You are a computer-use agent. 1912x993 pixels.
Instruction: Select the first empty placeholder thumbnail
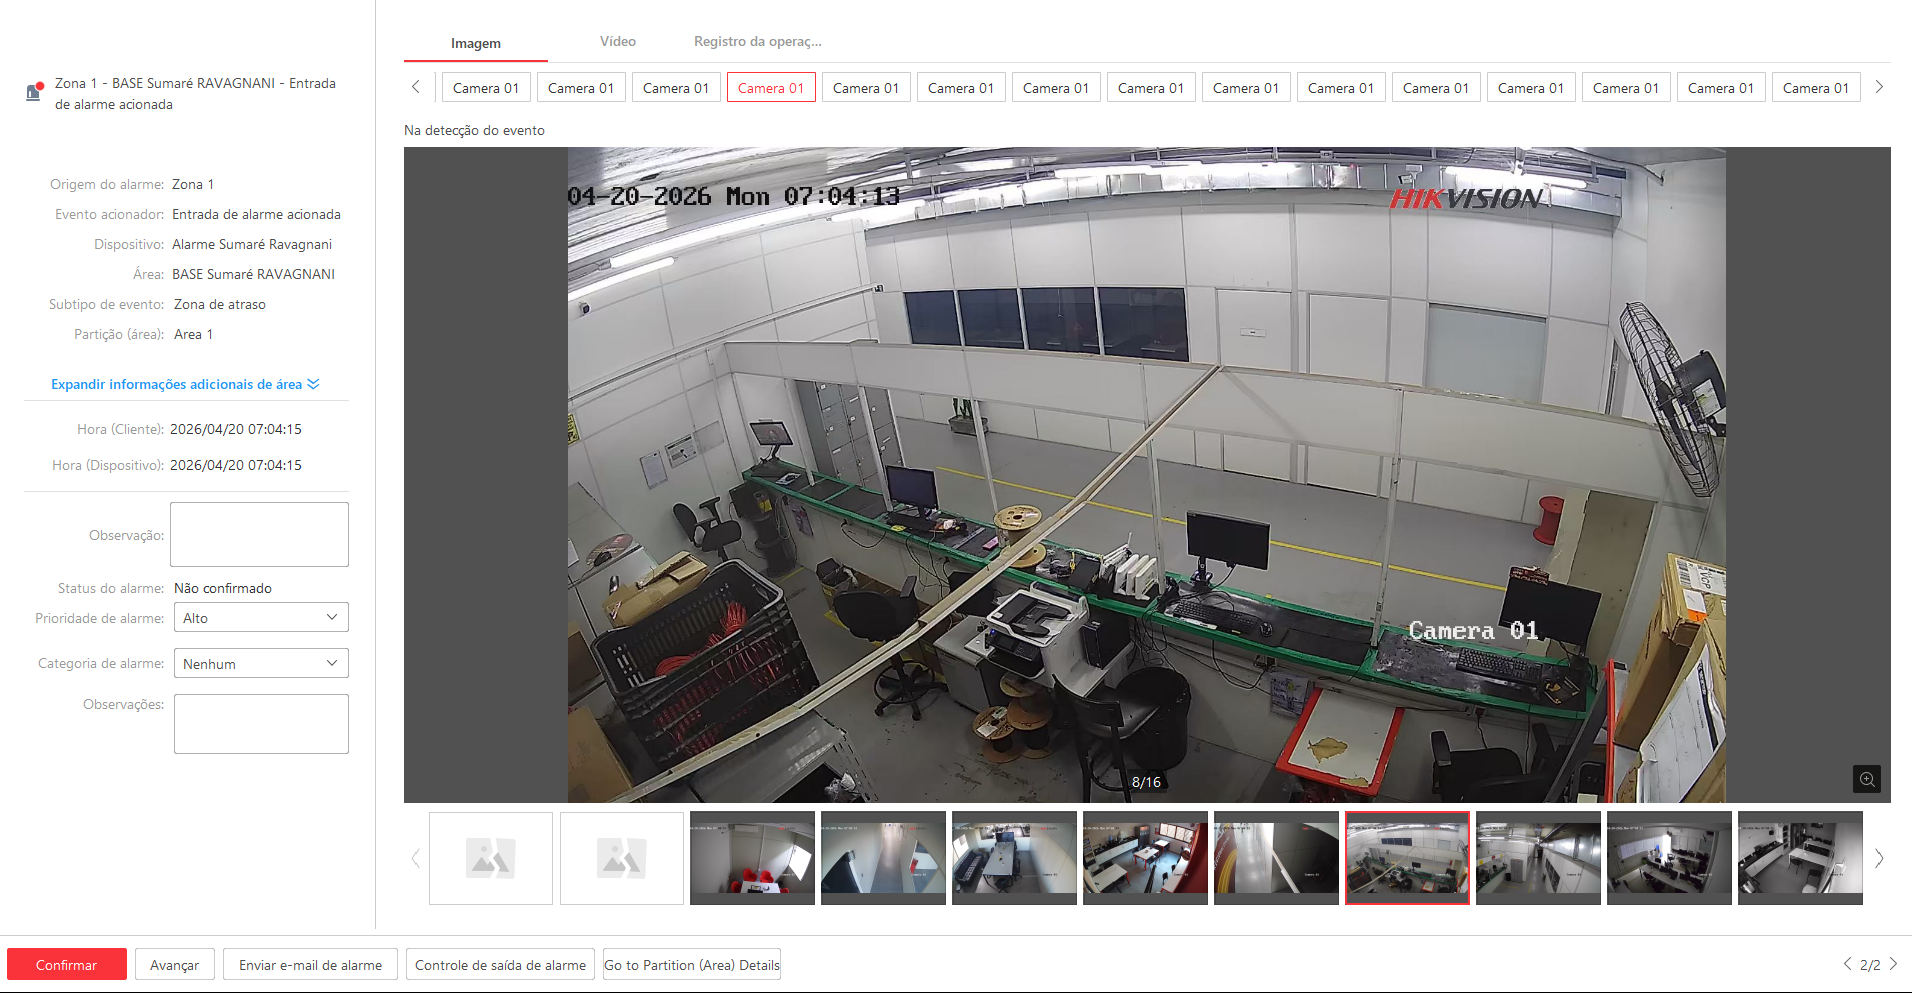(491, 859)
